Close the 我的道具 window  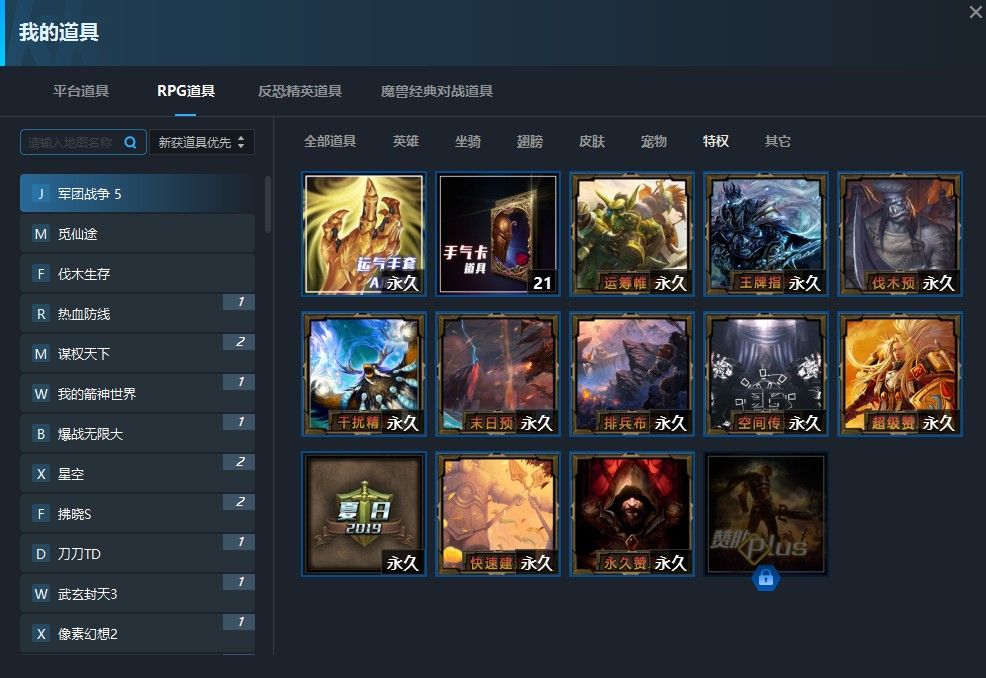(975, 11)
